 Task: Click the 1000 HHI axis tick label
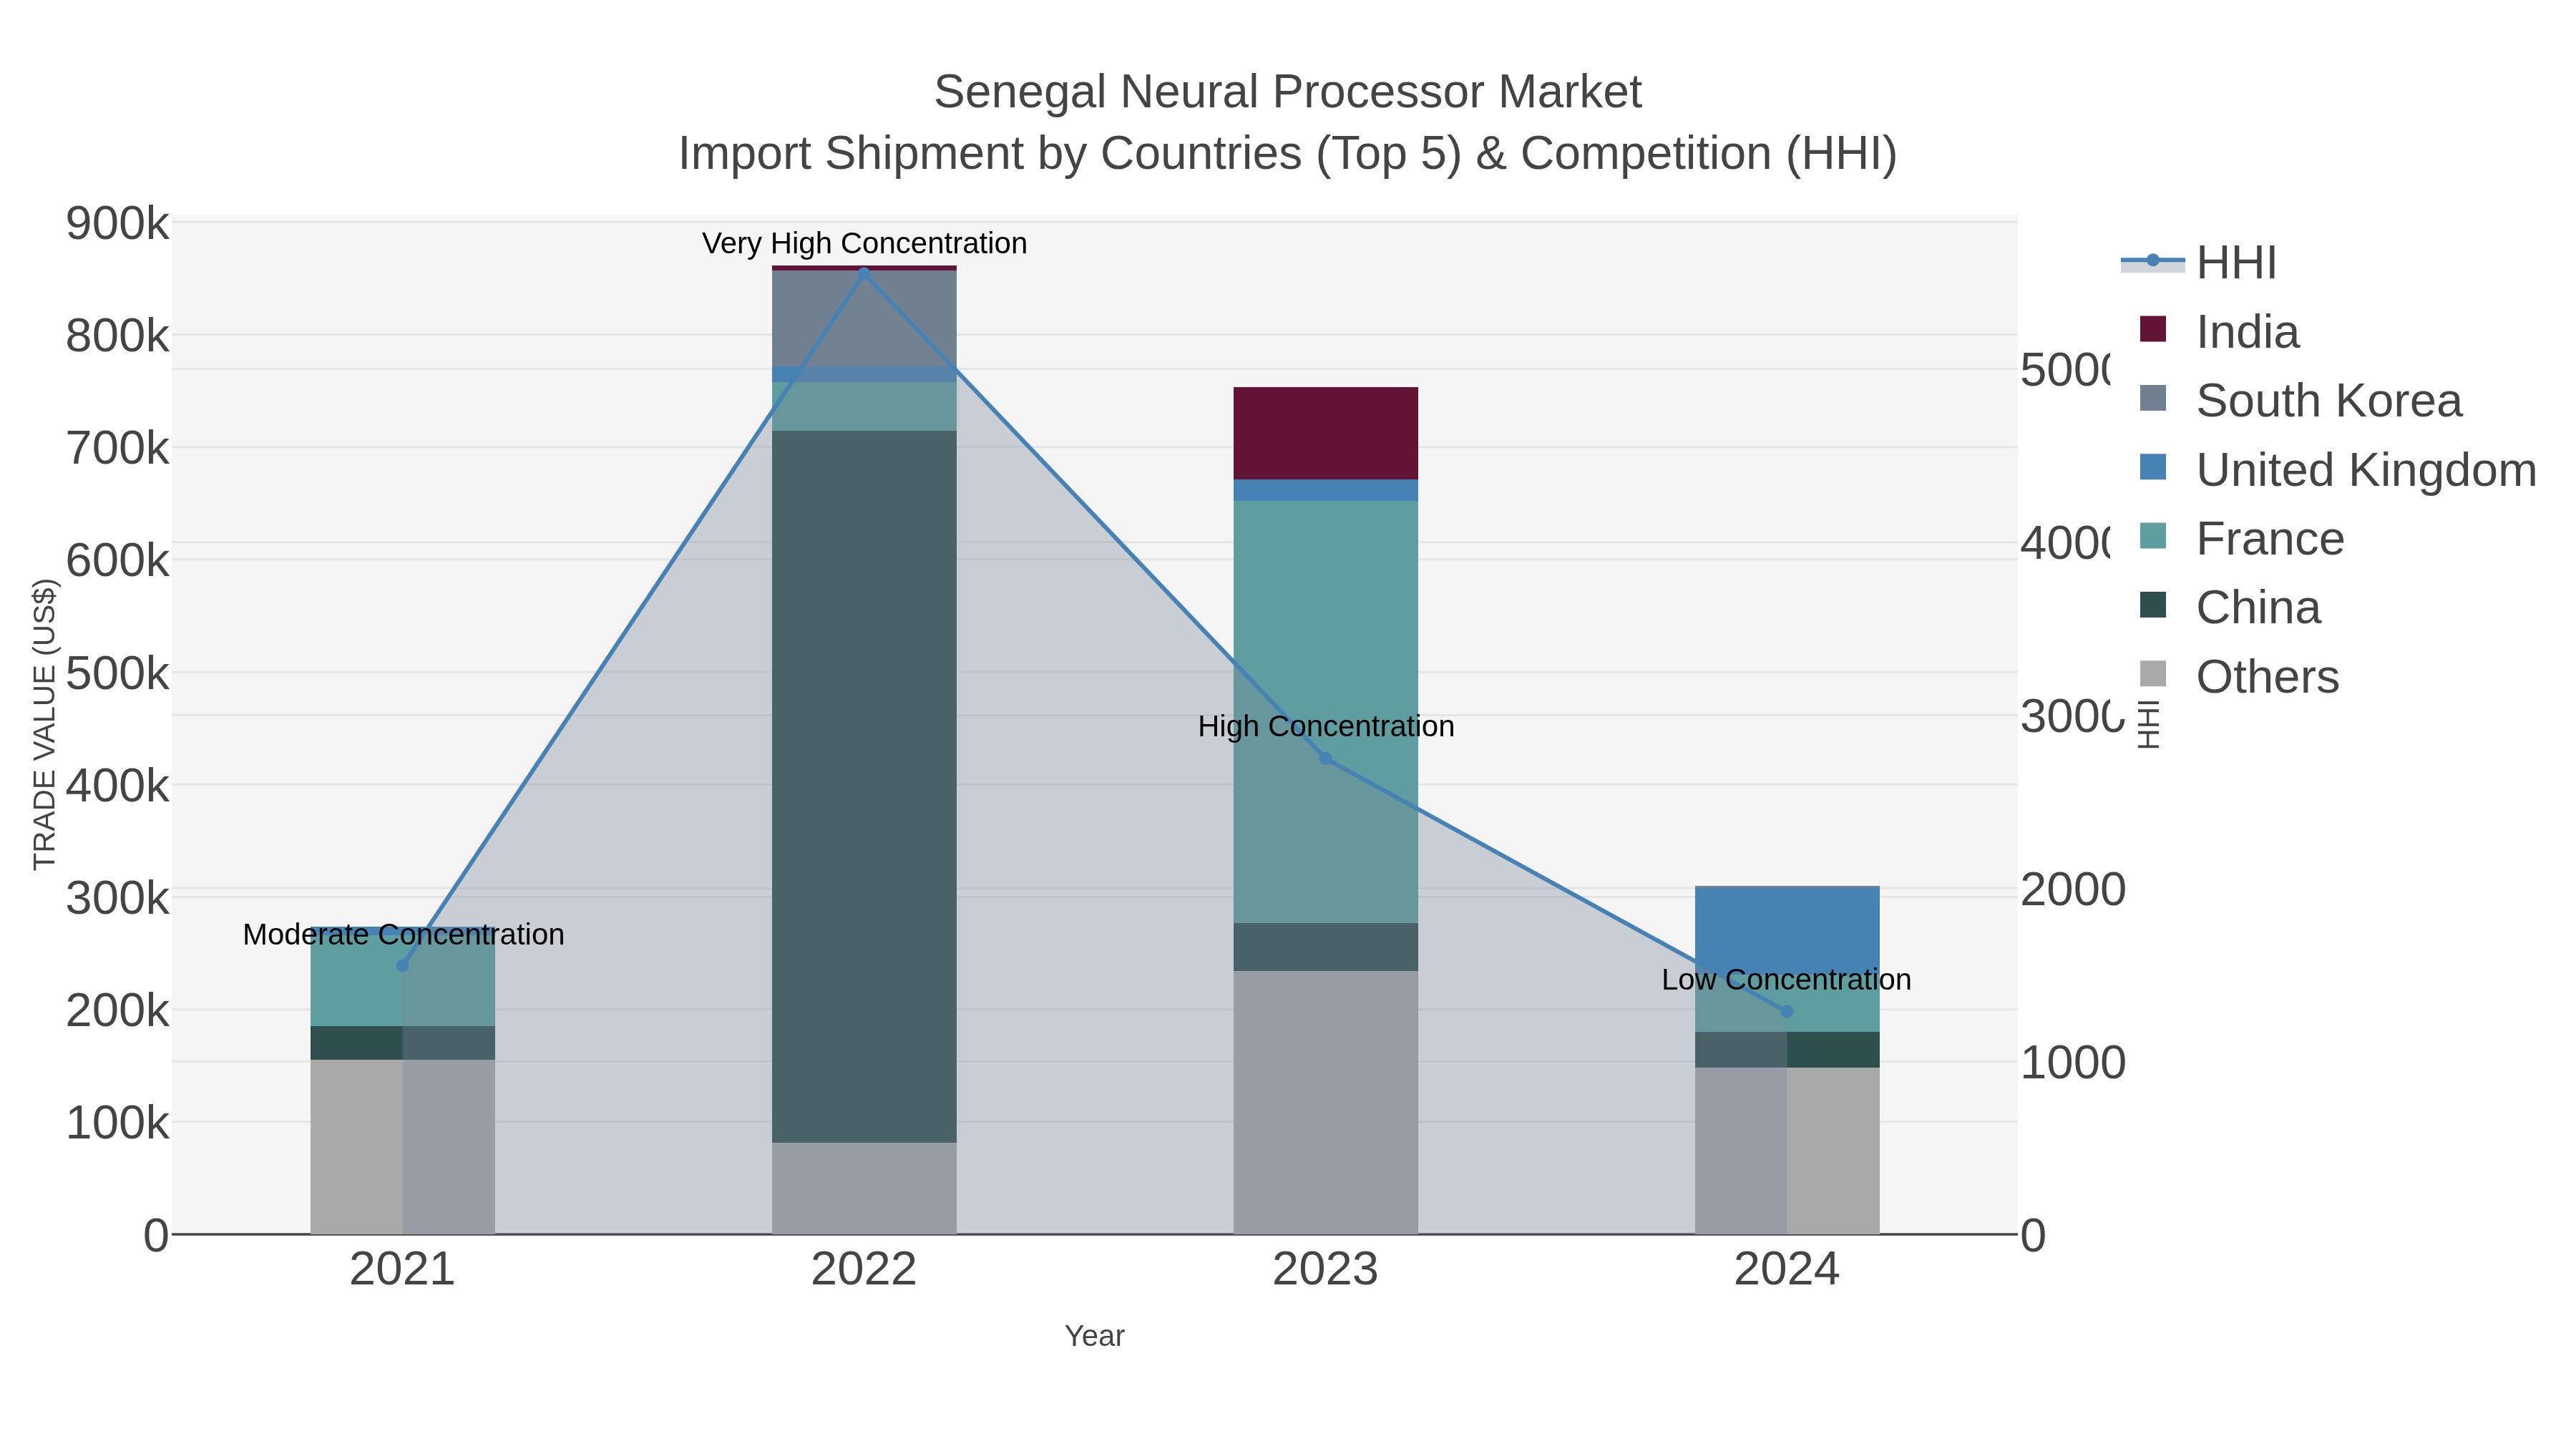pos(2073,1062)
